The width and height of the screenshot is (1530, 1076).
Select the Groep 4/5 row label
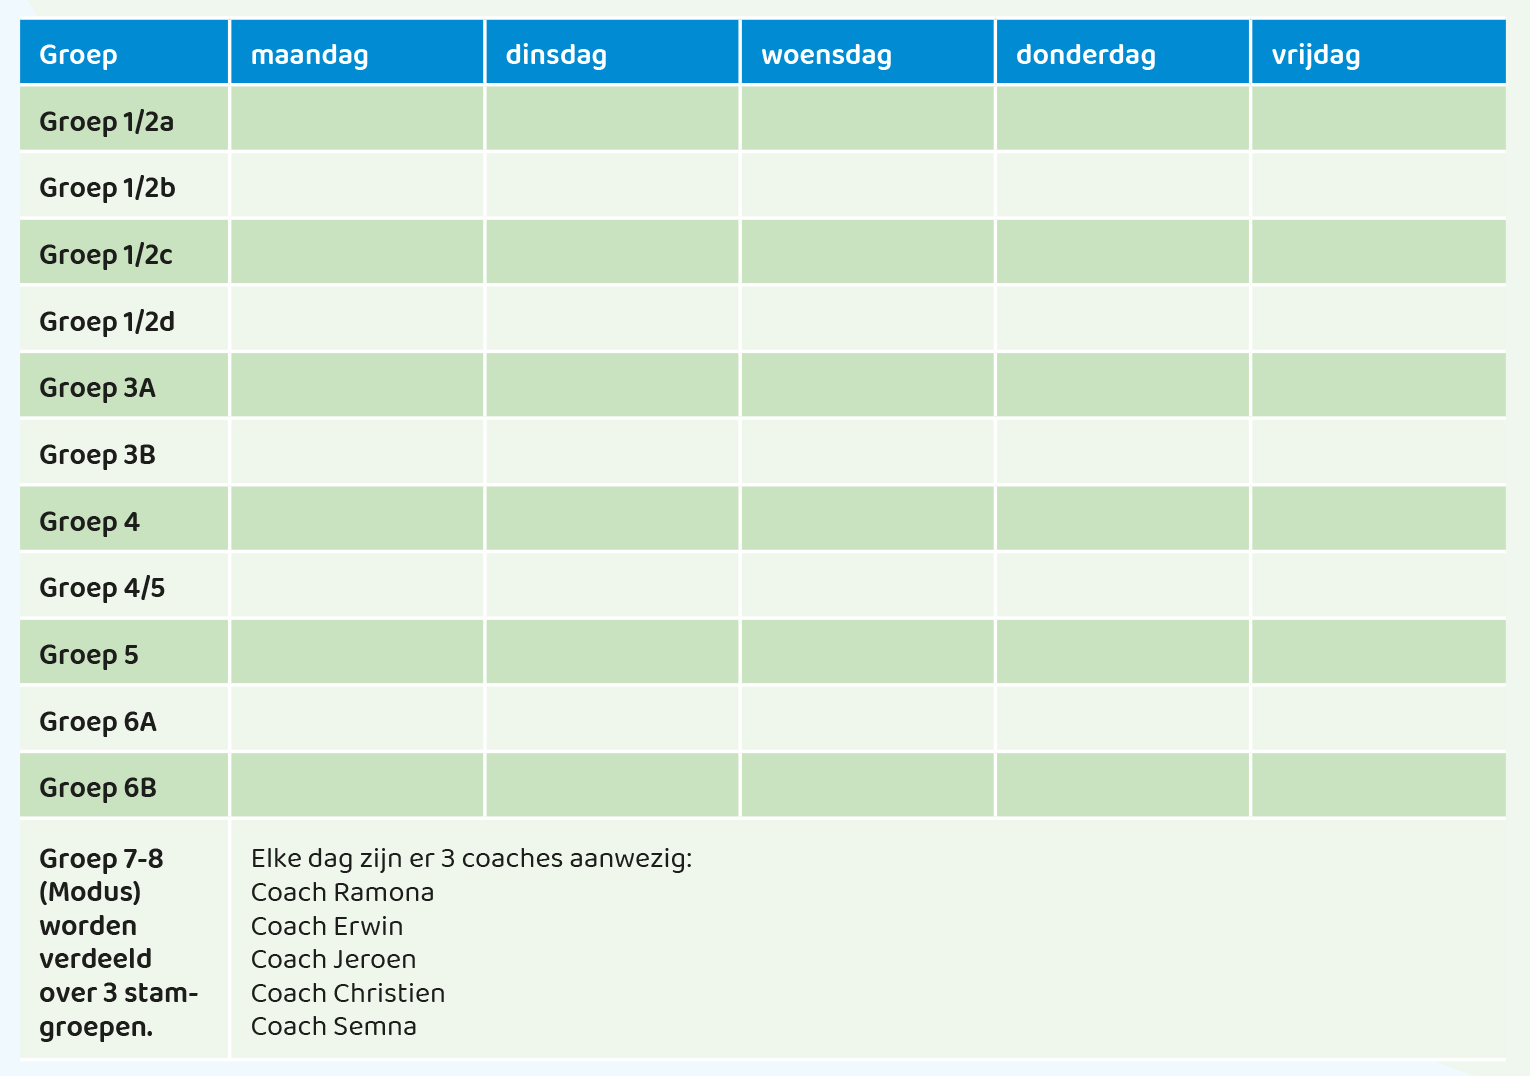click(102, 587)
